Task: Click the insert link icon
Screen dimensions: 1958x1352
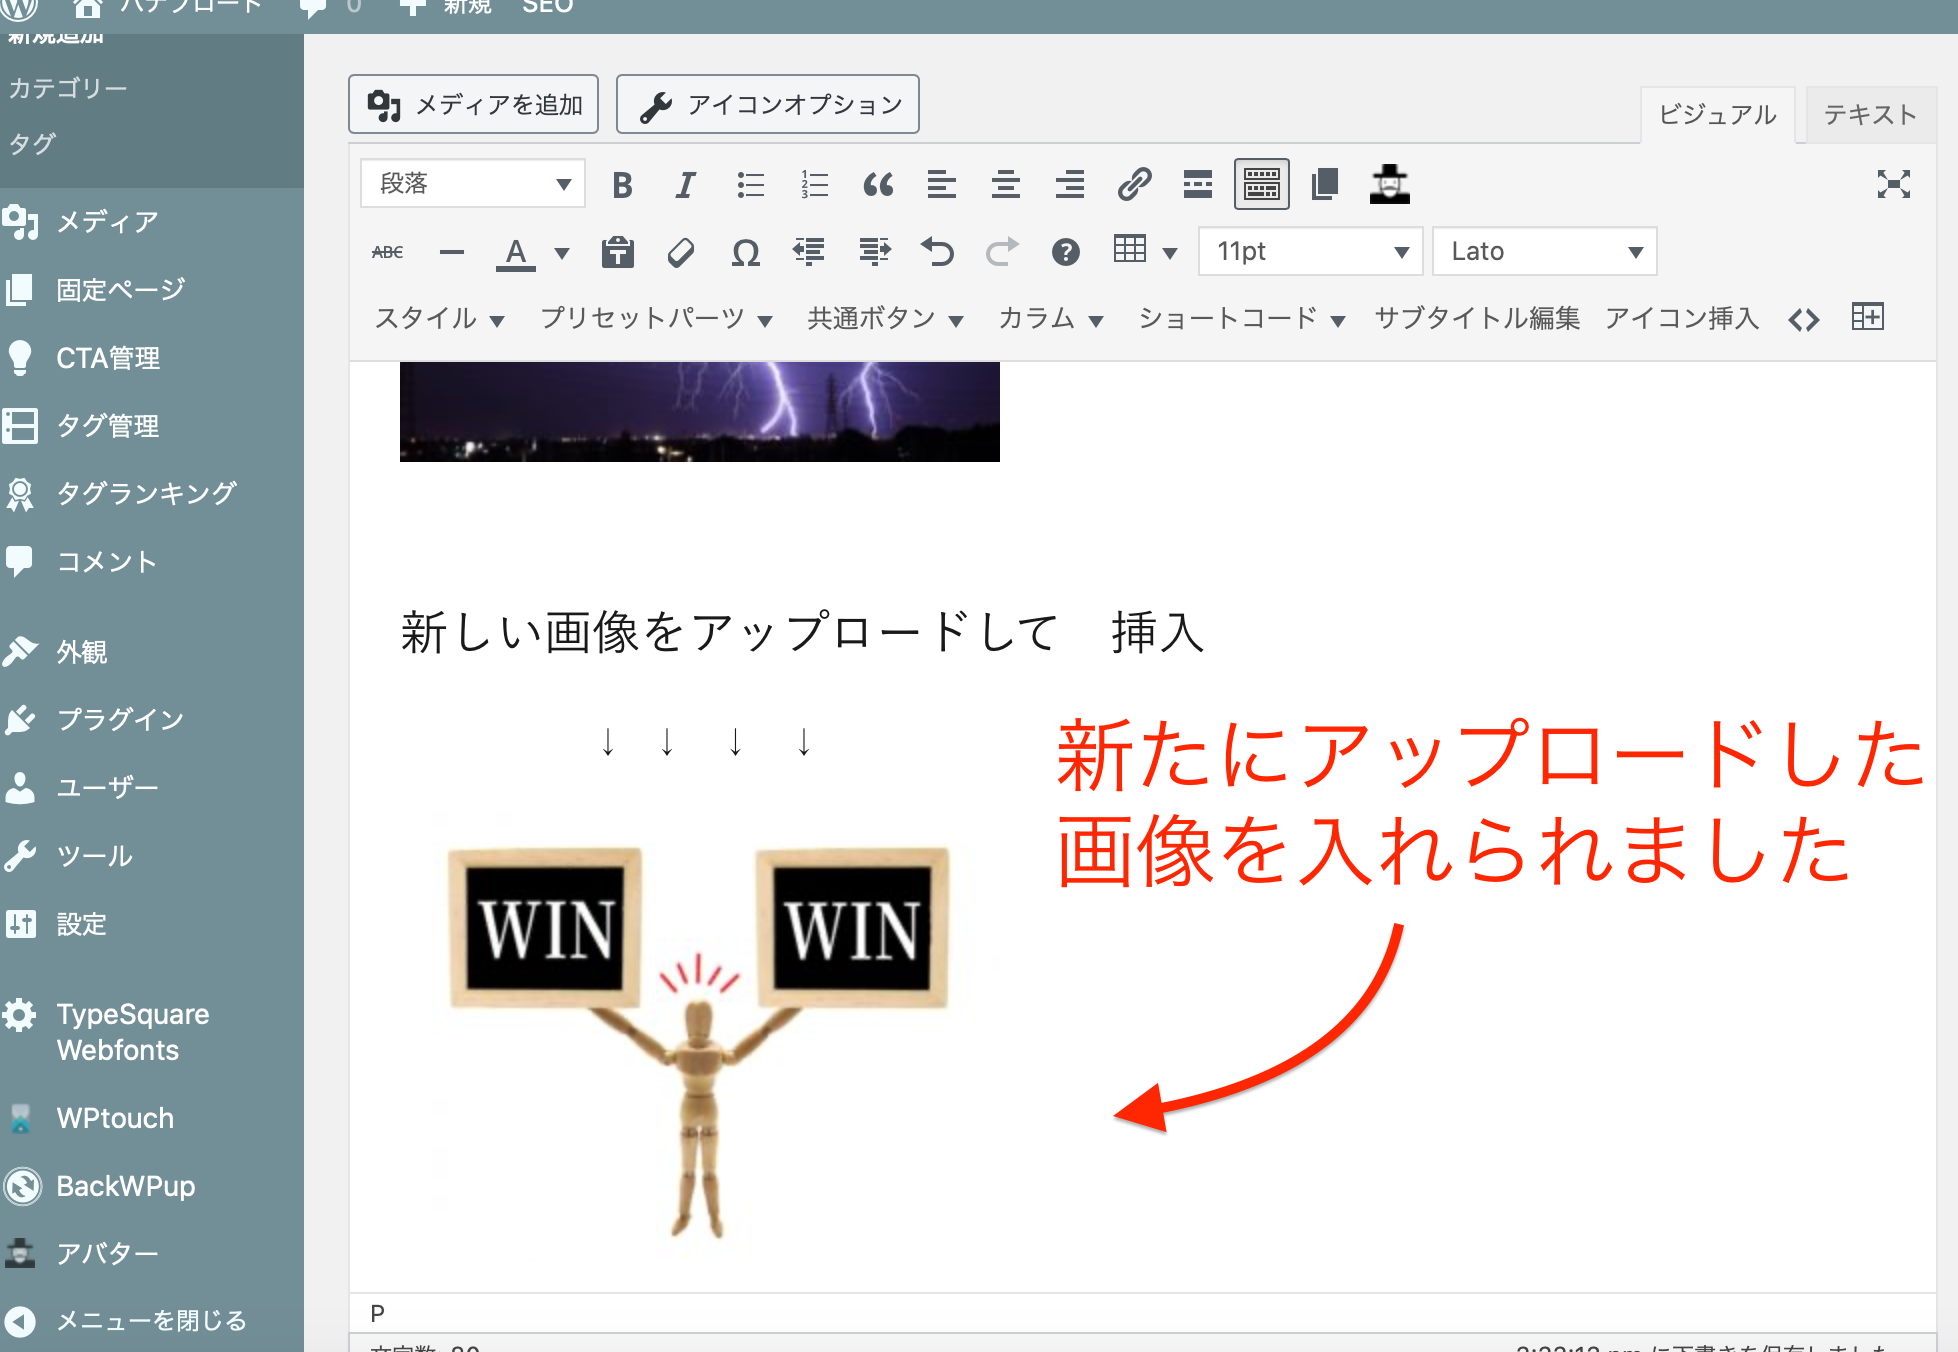Action: tap(1134, 185)
